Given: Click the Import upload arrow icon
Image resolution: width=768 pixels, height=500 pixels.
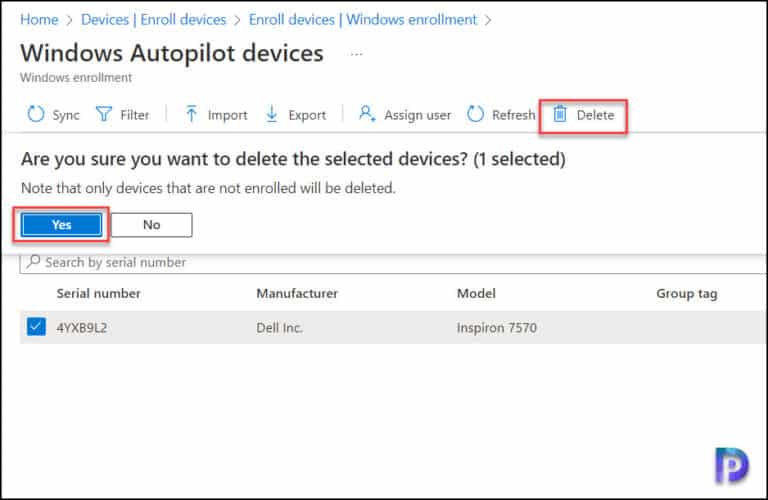Looking at the screenshot, I should [x=192, y=114].
